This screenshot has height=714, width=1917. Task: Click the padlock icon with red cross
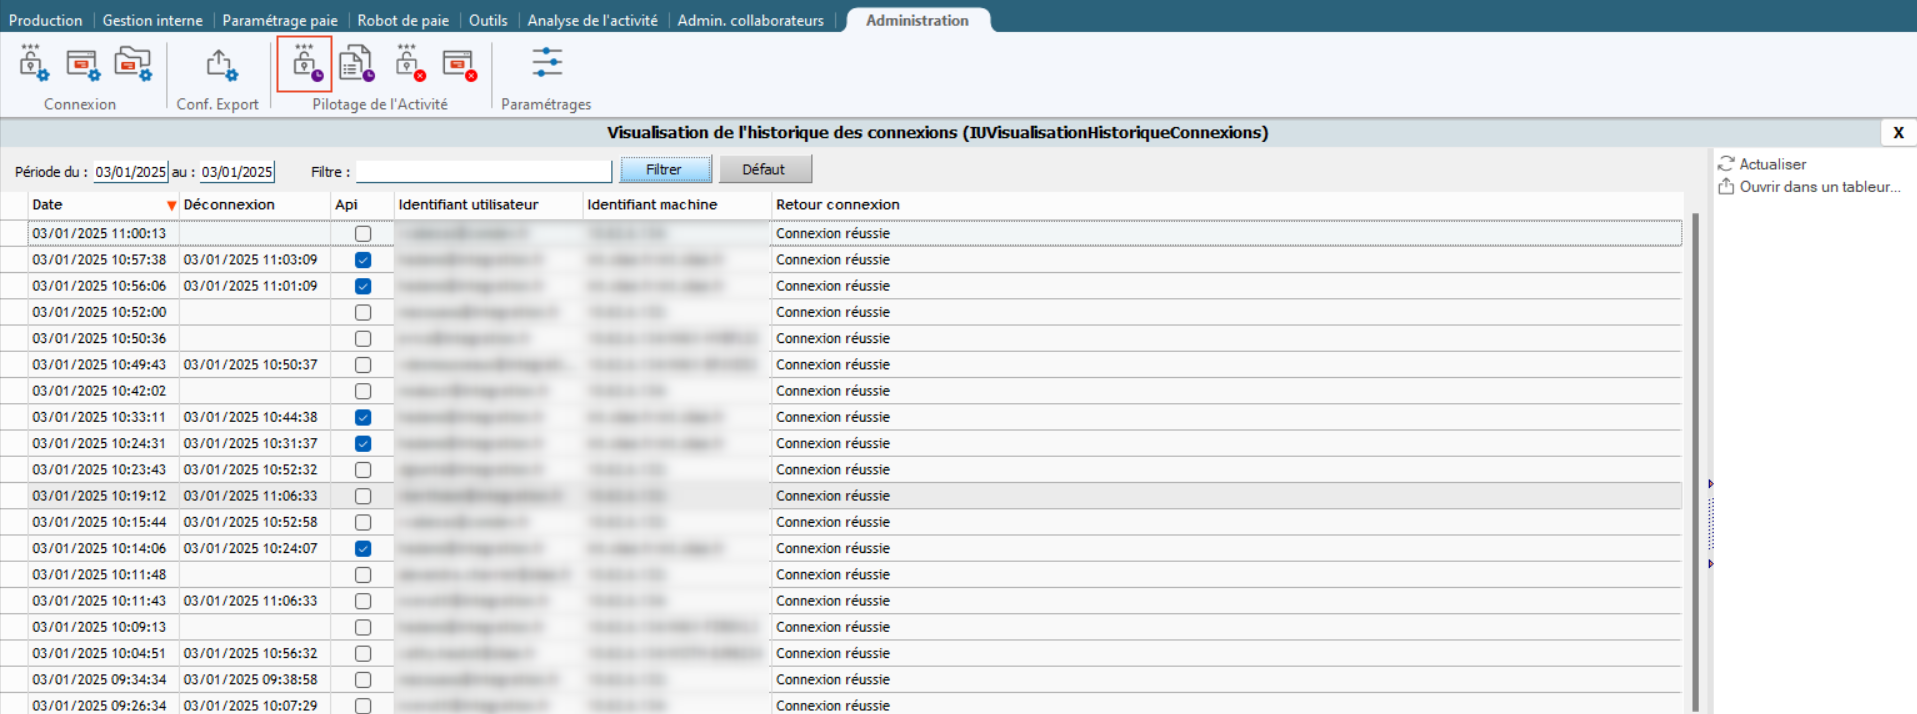[409, 64]
